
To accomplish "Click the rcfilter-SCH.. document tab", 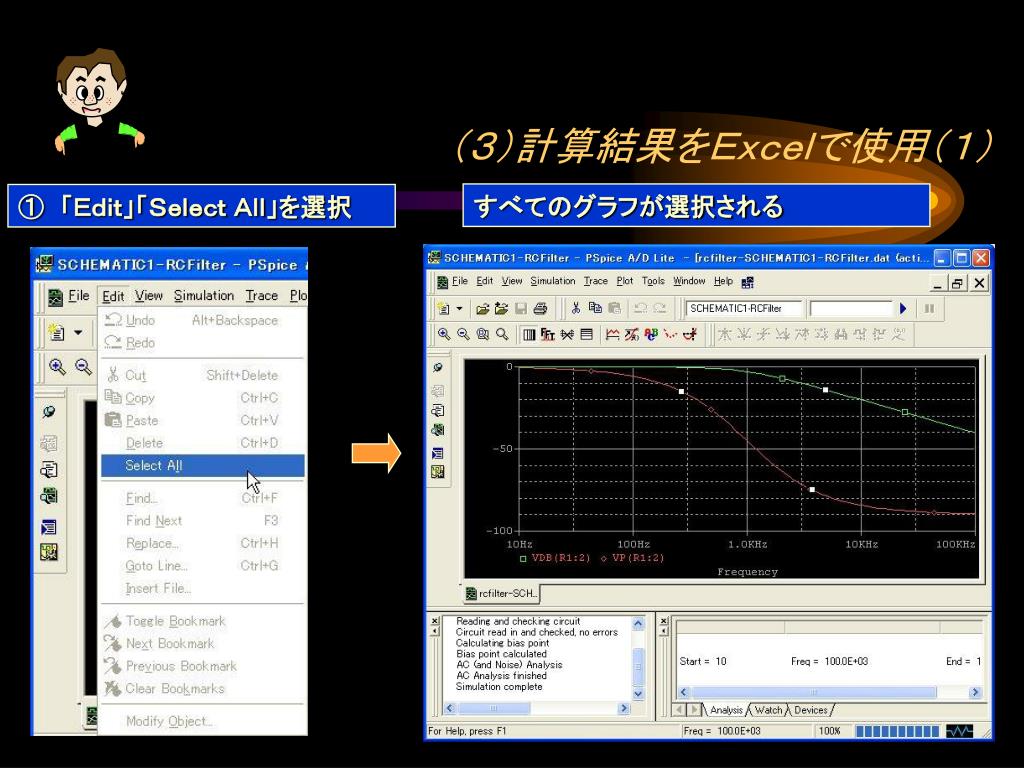I will point(502,594).
